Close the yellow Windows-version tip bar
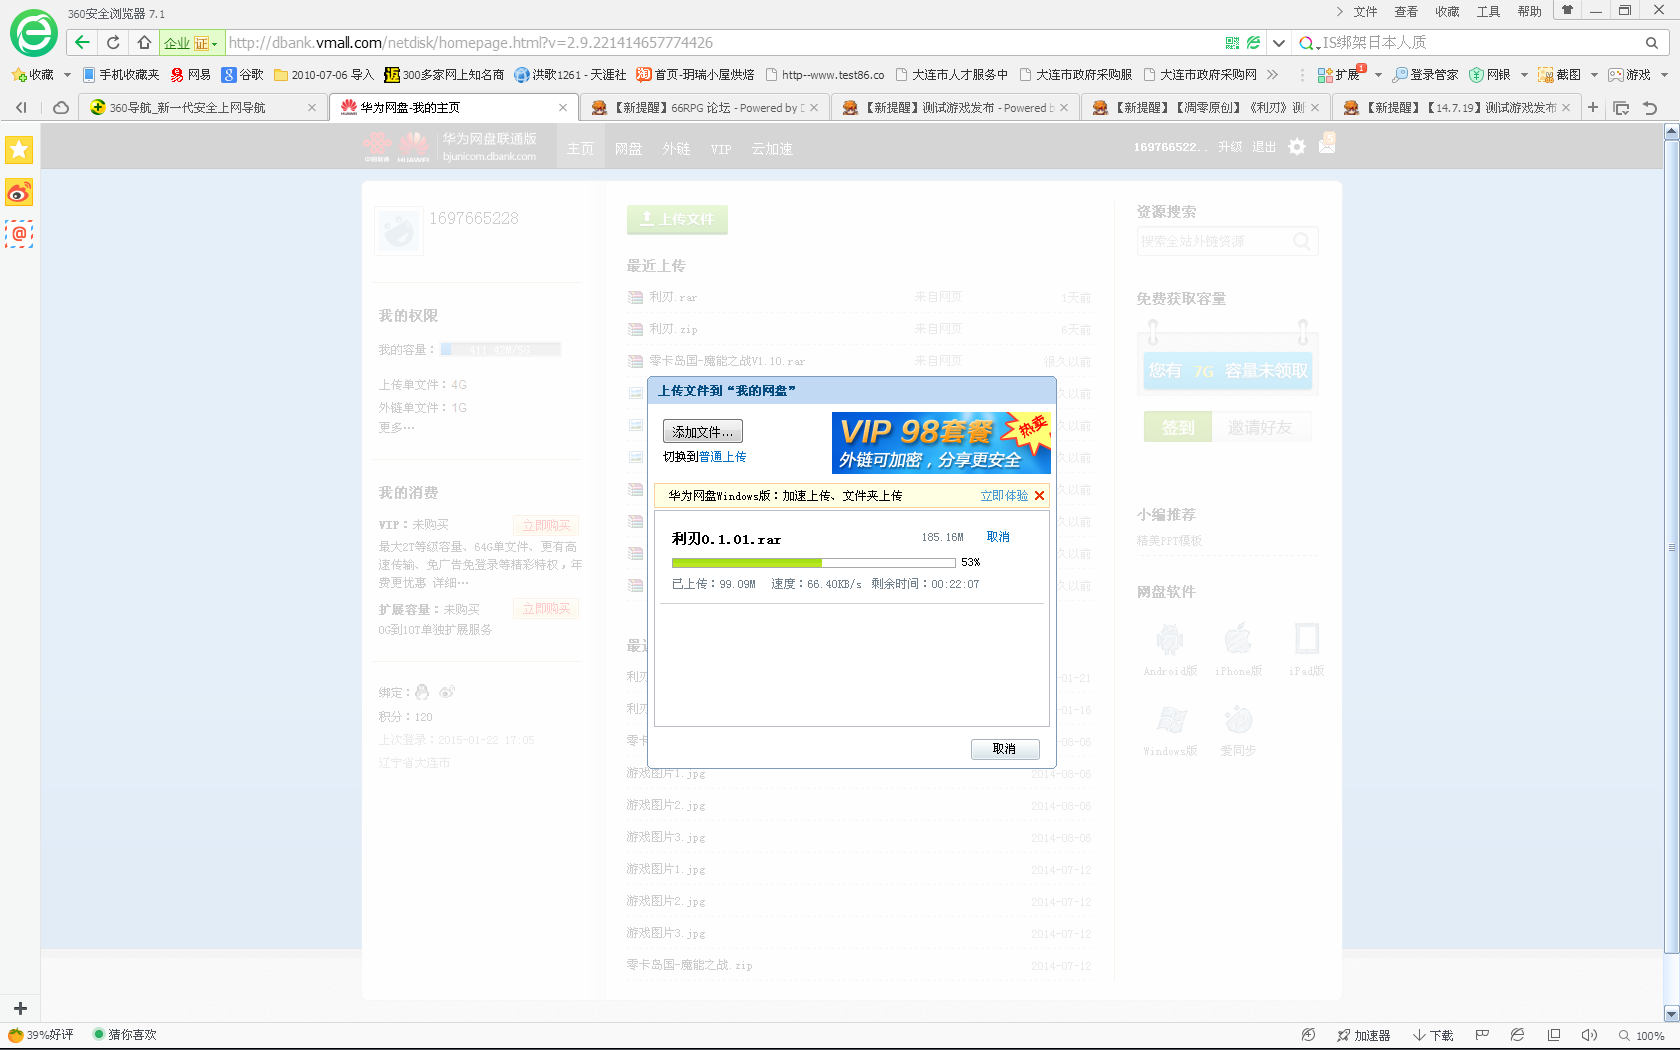 [x=1039, y=496]
